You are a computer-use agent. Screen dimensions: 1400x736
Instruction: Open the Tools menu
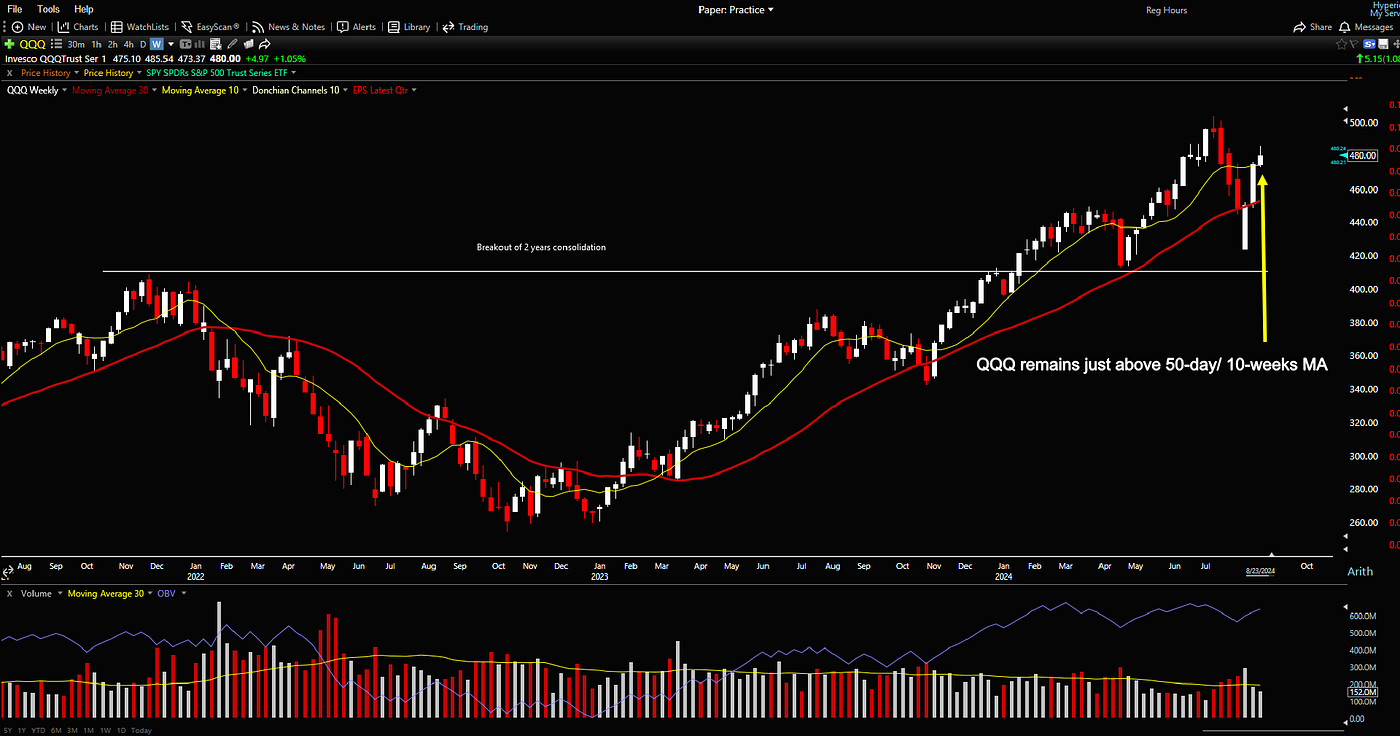click(x=48, y=9)
